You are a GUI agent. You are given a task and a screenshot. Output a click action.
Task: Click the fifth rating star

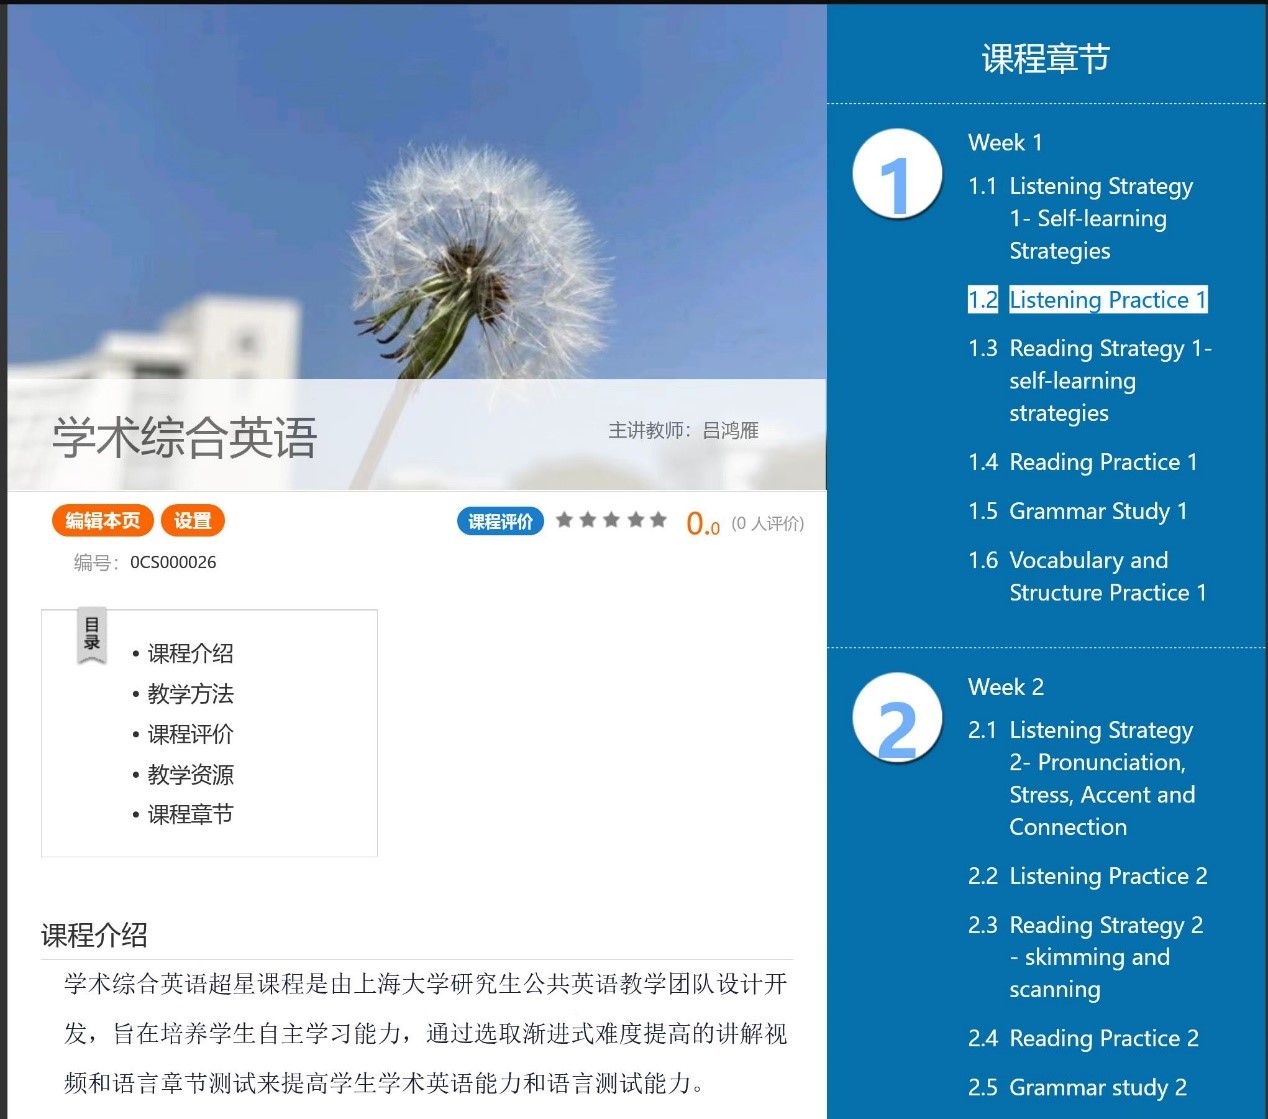click(x=658, y=520)
